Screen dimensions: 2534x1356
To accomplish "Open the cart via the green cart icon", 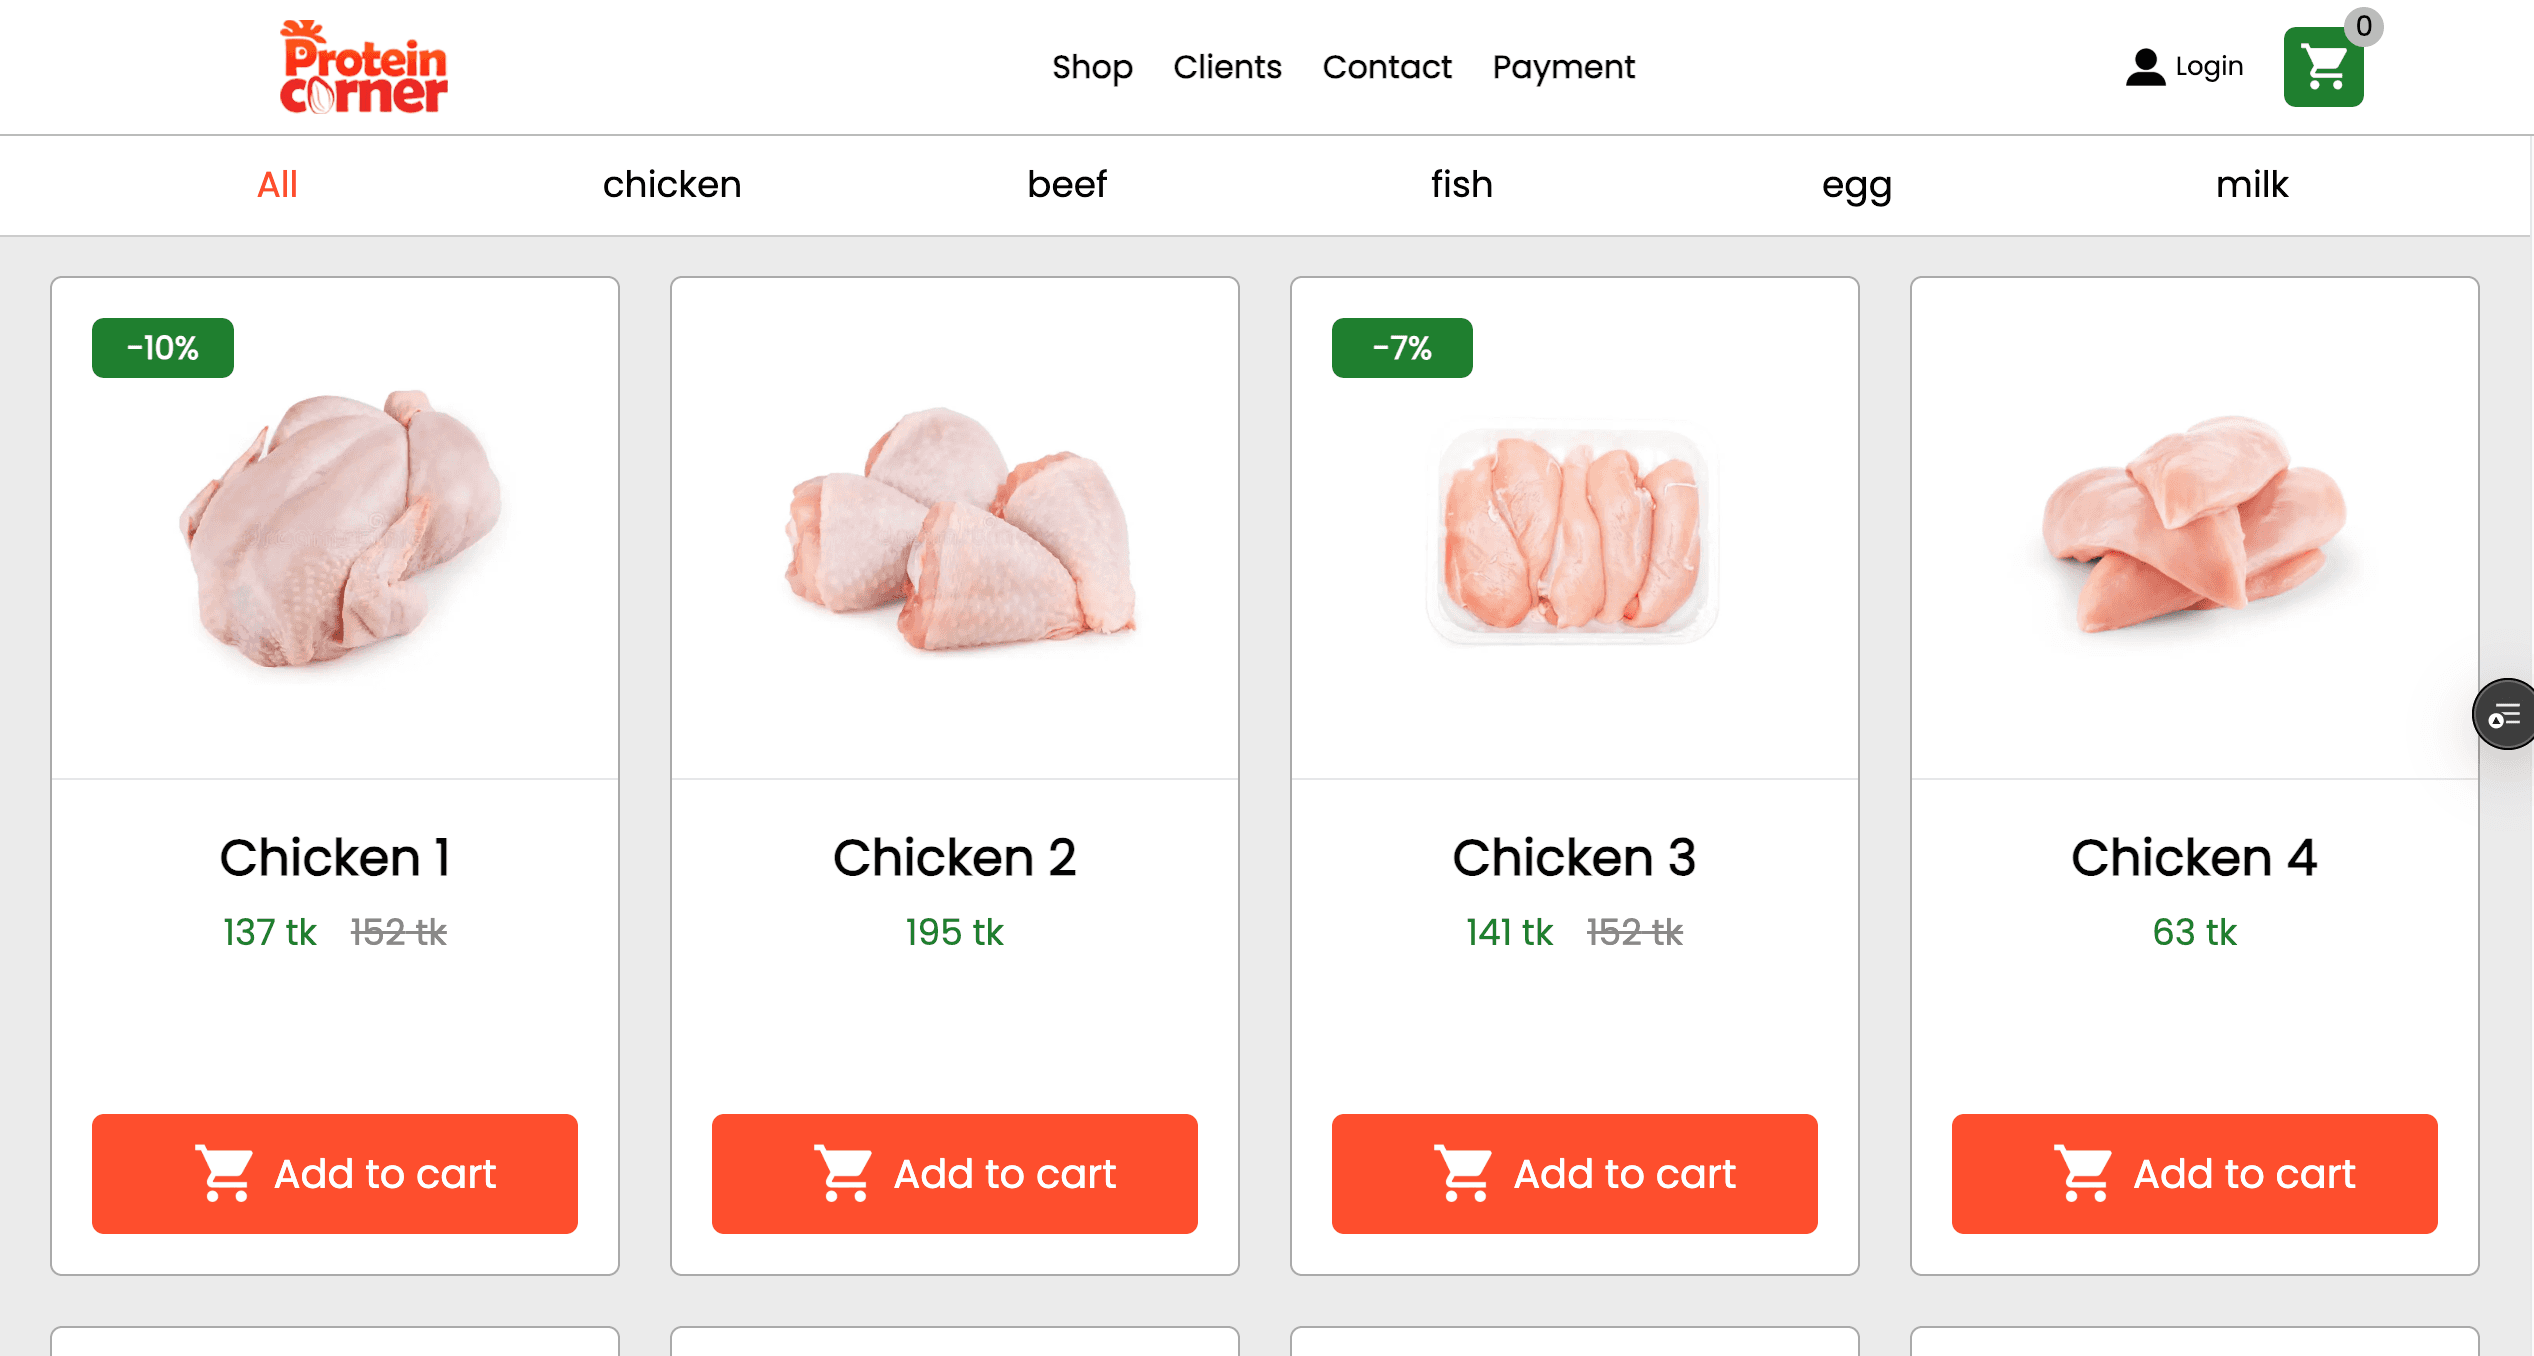I will pyautogui.click(x=2322, y=66).
